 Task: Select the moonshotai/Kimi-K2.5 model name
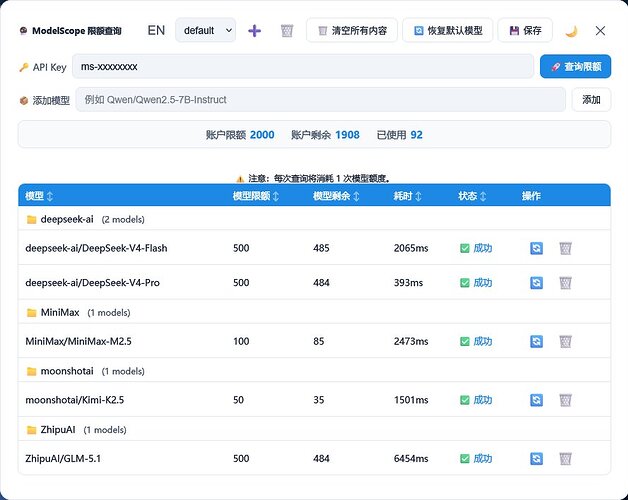click(x=74, y=400)
